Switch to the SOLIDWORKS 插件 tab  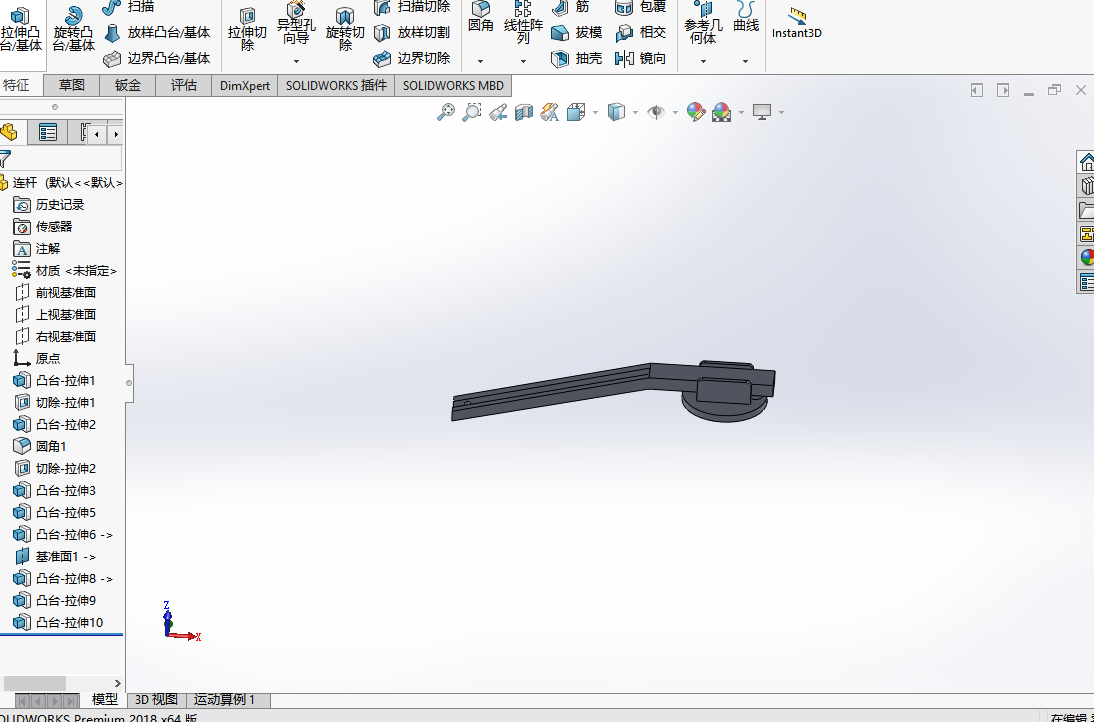pos(336,86)
